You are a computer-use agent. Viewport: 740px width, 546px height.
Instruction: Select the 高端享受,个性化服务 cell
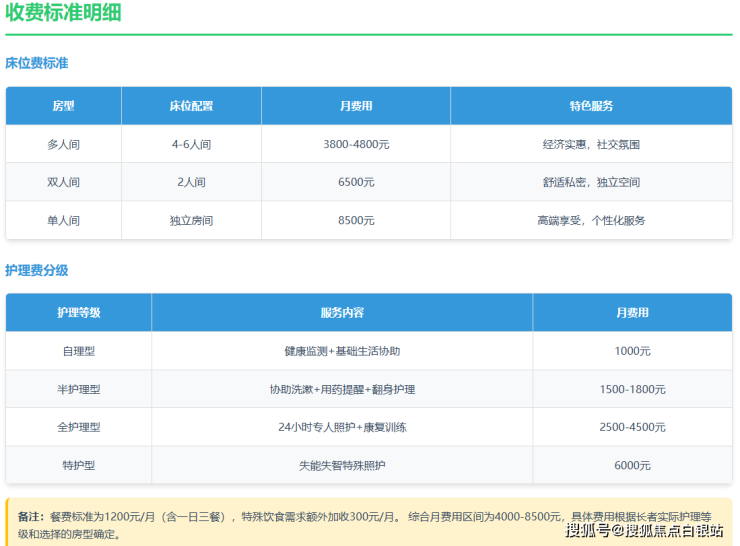point(591,220)
